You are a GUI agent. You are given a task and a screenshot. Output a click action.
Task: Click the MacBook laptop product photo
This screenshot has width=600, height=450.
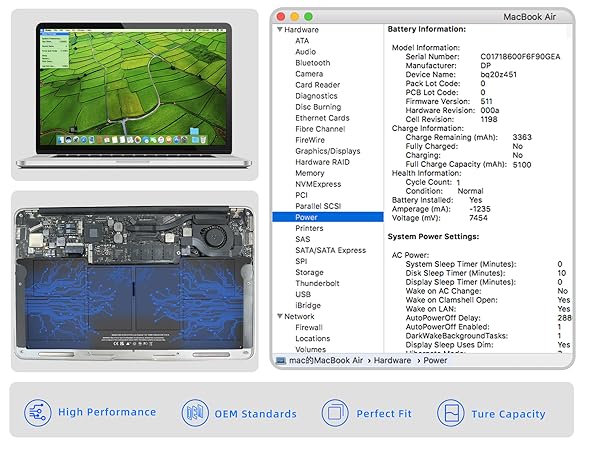(x=134, y=95)
